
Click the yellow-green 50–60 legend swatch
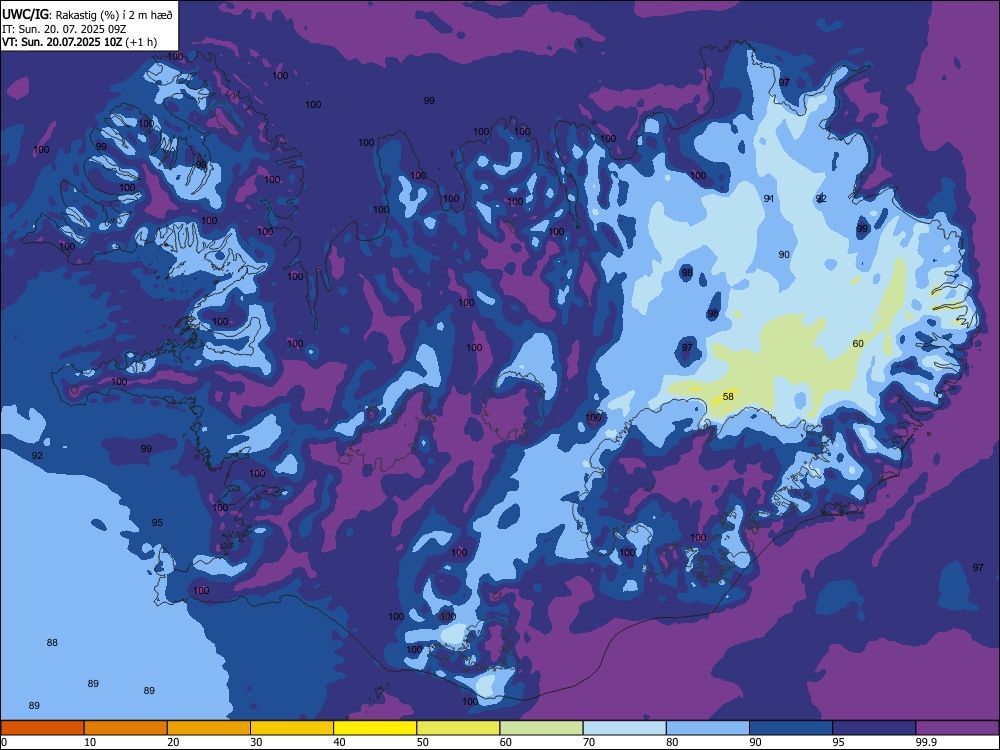click(x=459, y=728)
